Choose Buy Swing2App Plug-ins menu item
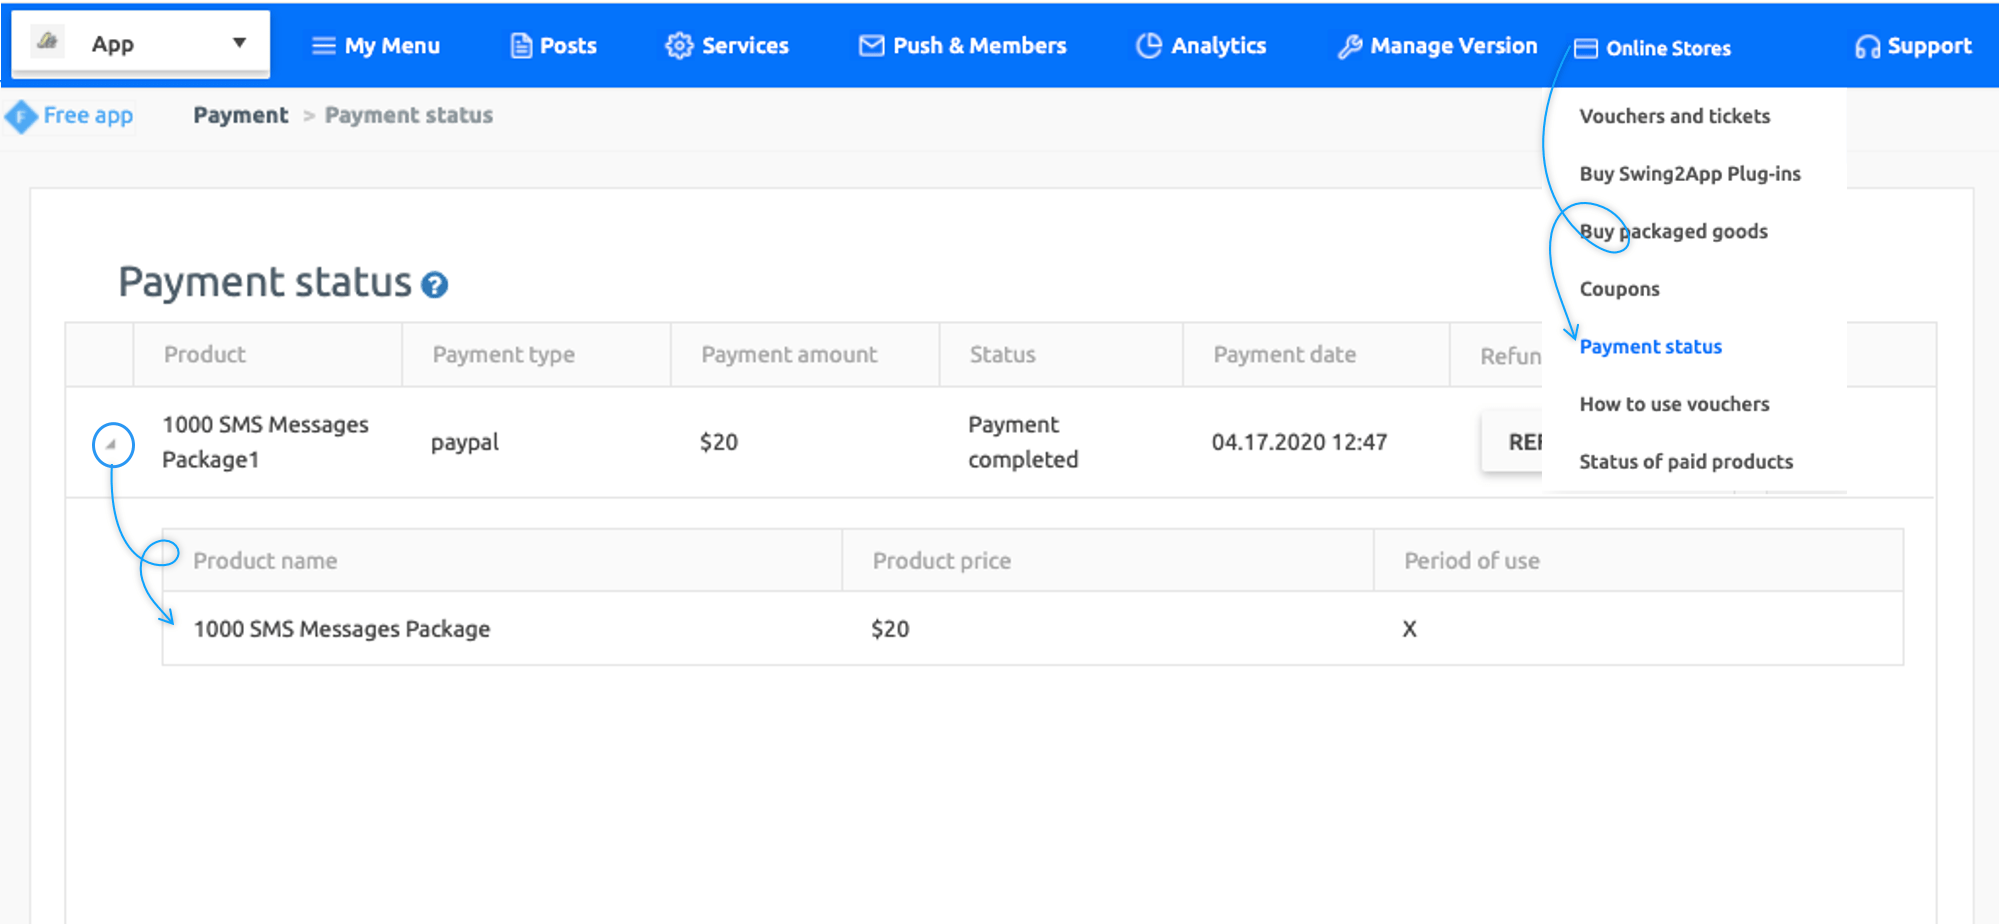The width and height of the screenshot is (1999, 924). click(x=1689, y=174)
